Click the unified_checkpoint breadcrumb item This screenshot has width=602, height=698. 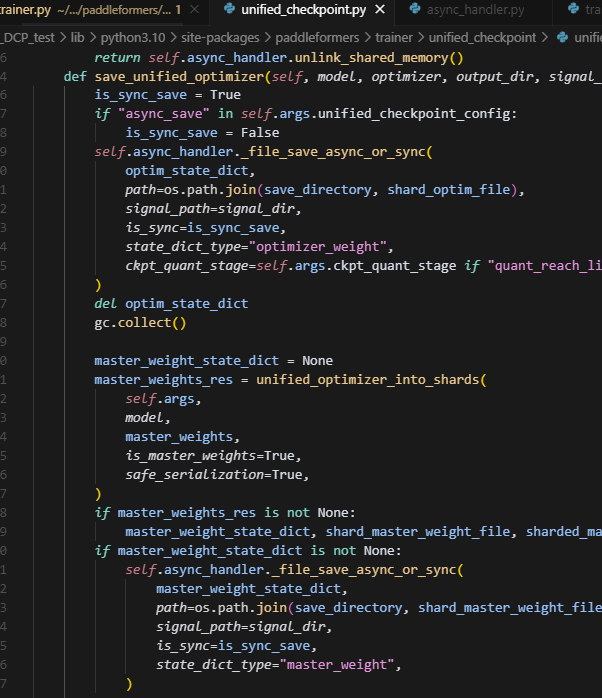(482, 38)
